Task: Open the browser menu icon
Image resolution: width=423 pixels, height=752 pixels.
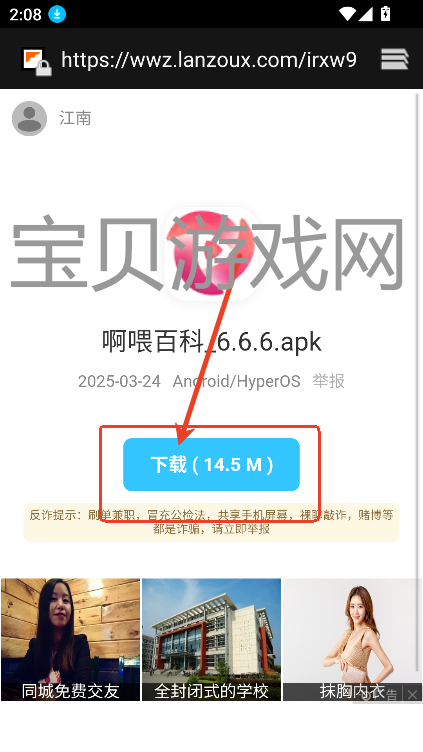Action: 395,59
